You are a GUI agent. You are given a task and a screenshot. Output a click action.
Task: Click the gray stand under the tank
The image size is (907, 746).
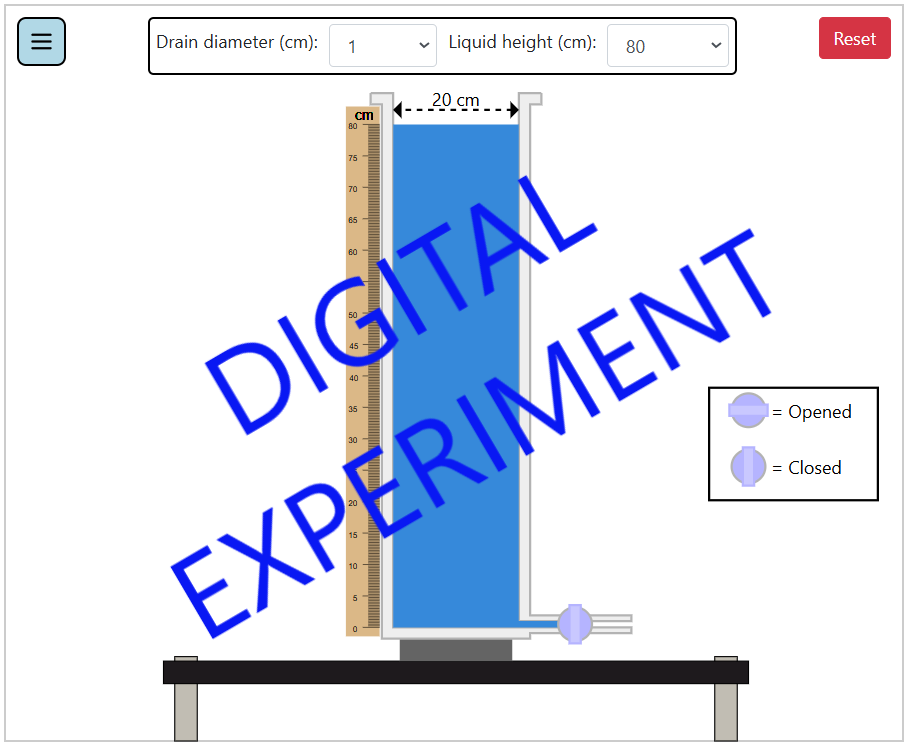455,650
